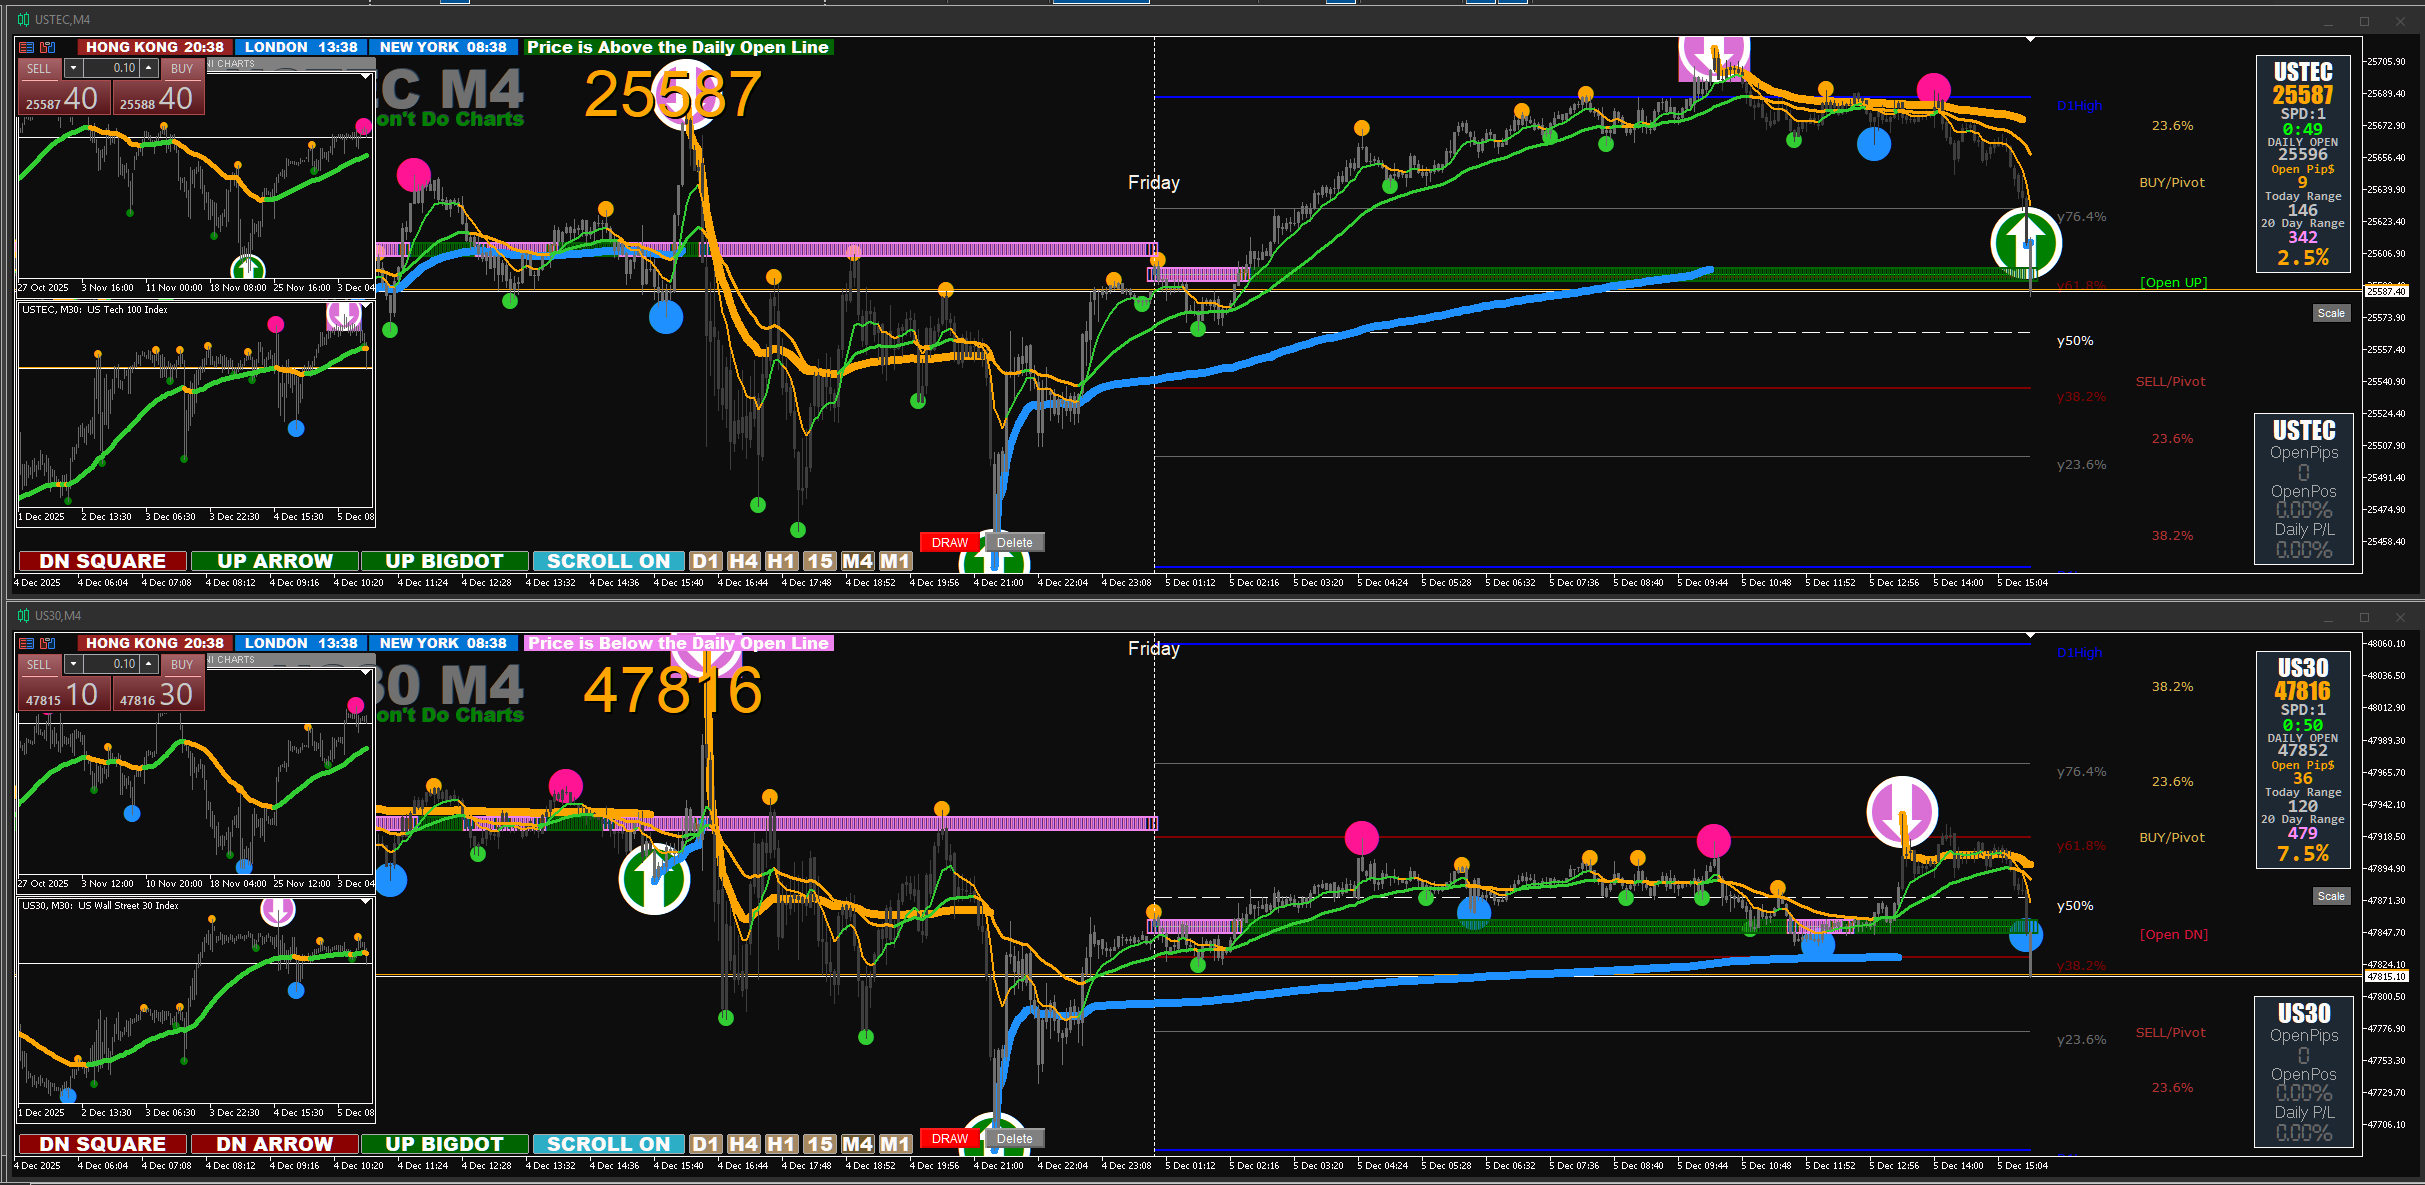Click the candlestick icon beside the US30,M4 title
The image size is (2425, 1185).
(x=23, y=616)
